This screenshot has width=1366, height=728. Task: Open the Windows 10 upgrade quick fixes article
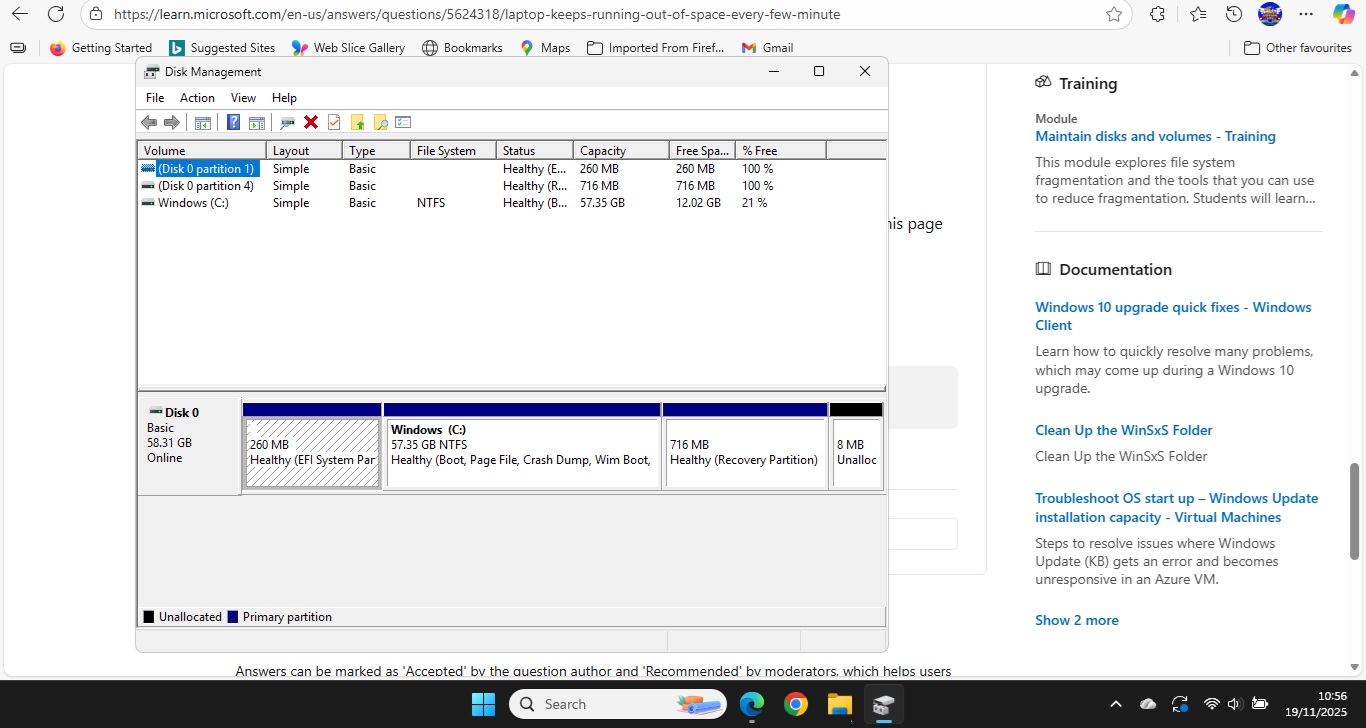click(1172, 315)
